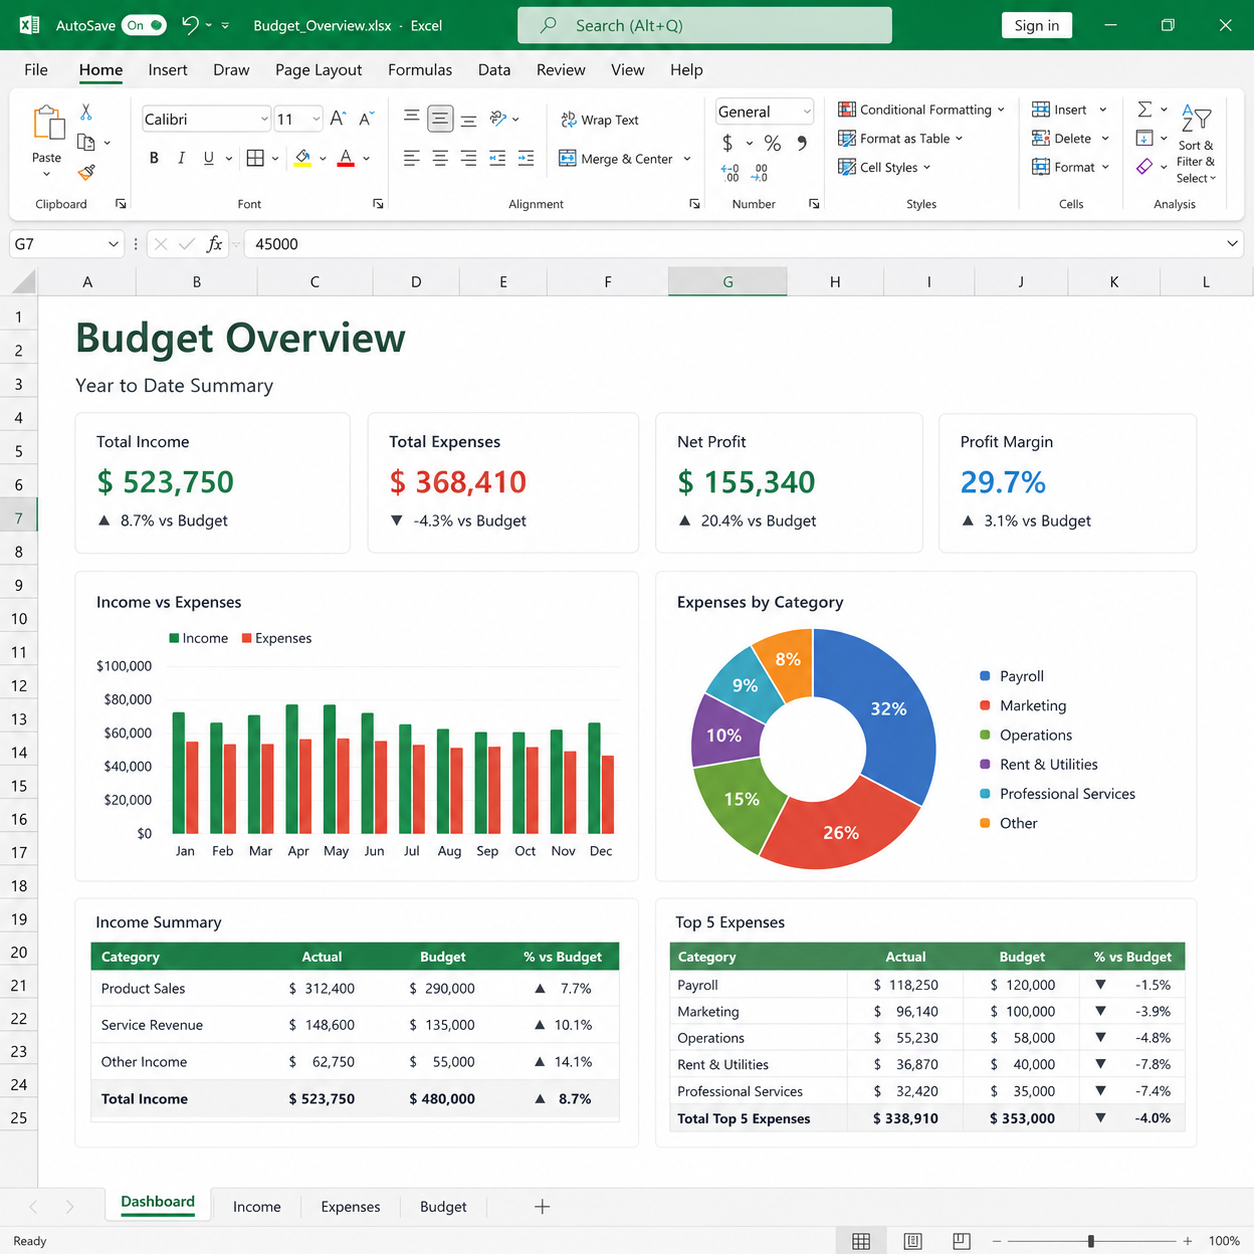This screenshot has height=1254, width=1254.
Task: Click Increase Decimal icon
Action: point(730,173)
